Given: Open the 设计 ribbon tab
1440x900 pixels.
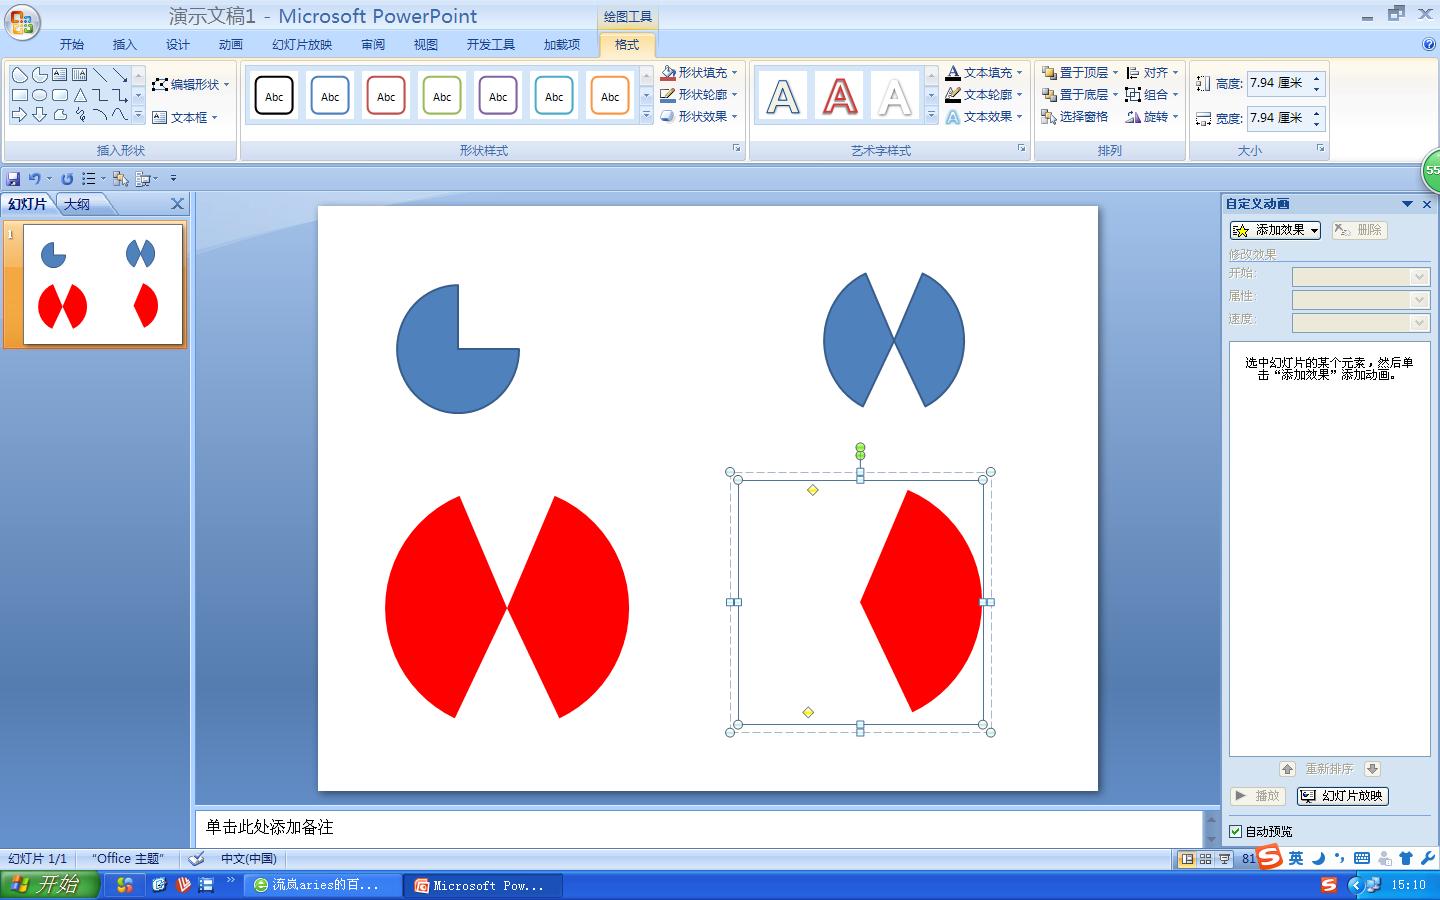Looking at the screenshot, I should pos(178,44).
